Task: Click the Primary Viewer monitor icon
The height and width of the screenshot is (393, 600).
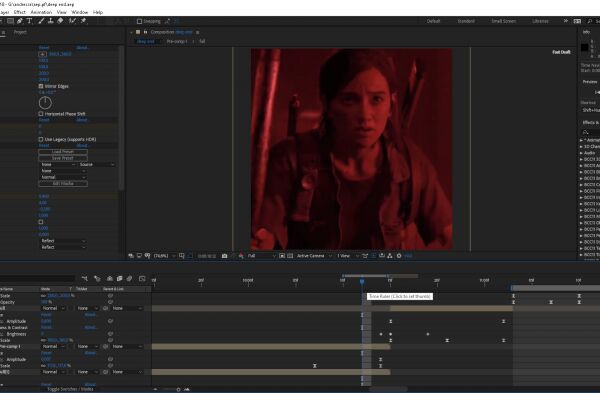Action: point(139,256)
